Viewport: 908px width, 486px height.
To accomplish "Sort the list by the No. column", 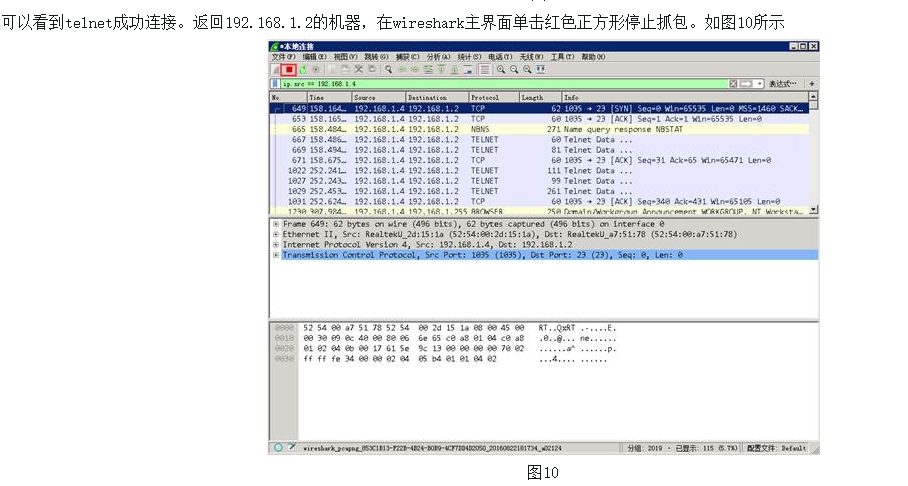I will (x=288, y=97).
